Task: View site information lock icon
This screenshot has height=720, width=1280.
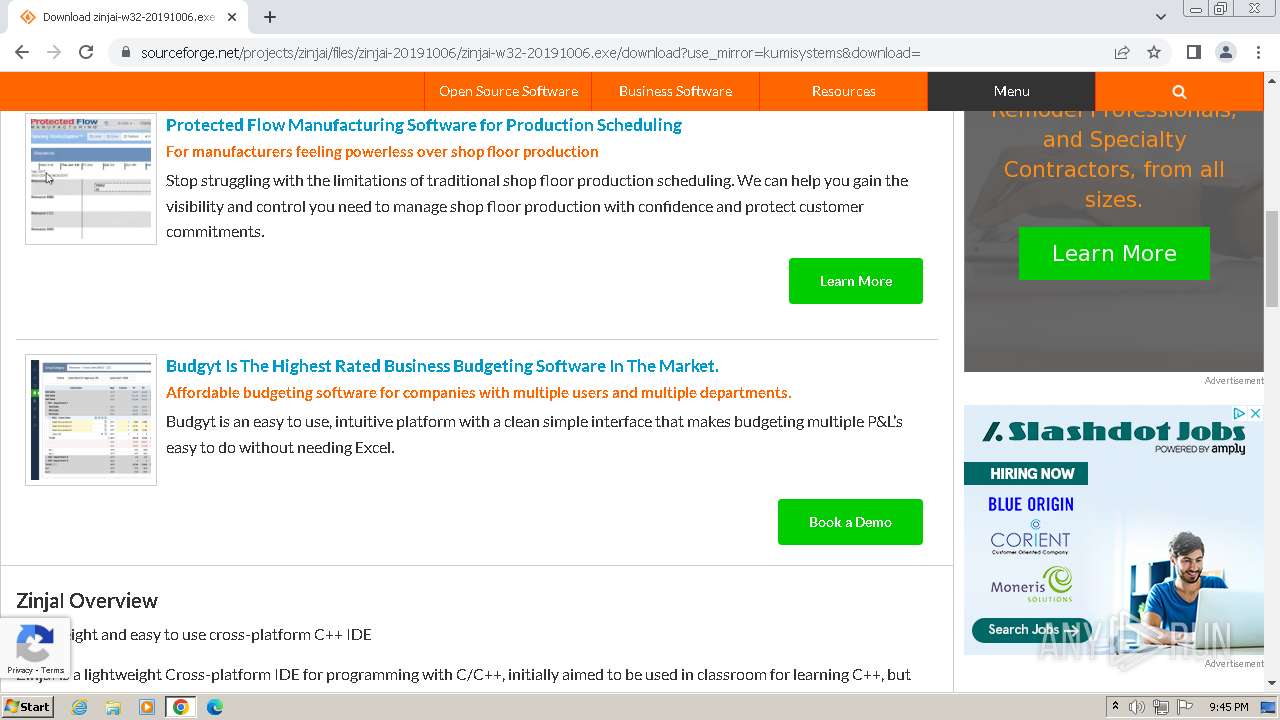Action: [125, 52]
